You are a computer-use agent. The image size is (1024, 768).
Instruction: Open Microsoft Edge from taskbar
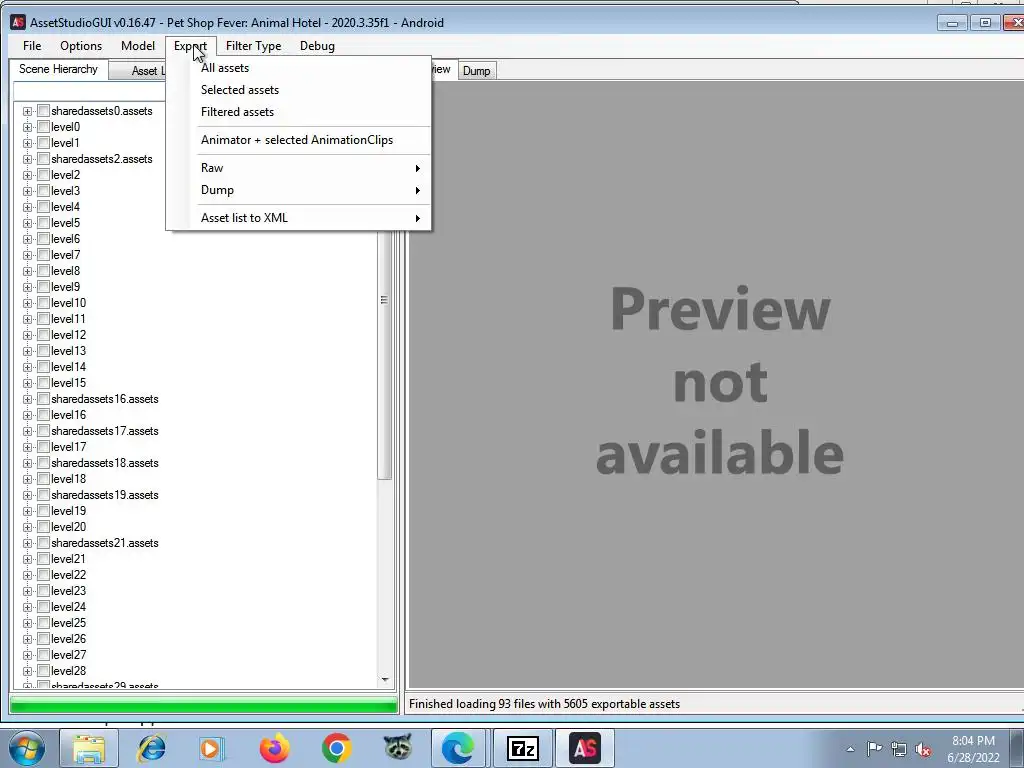tap(458, 748)
